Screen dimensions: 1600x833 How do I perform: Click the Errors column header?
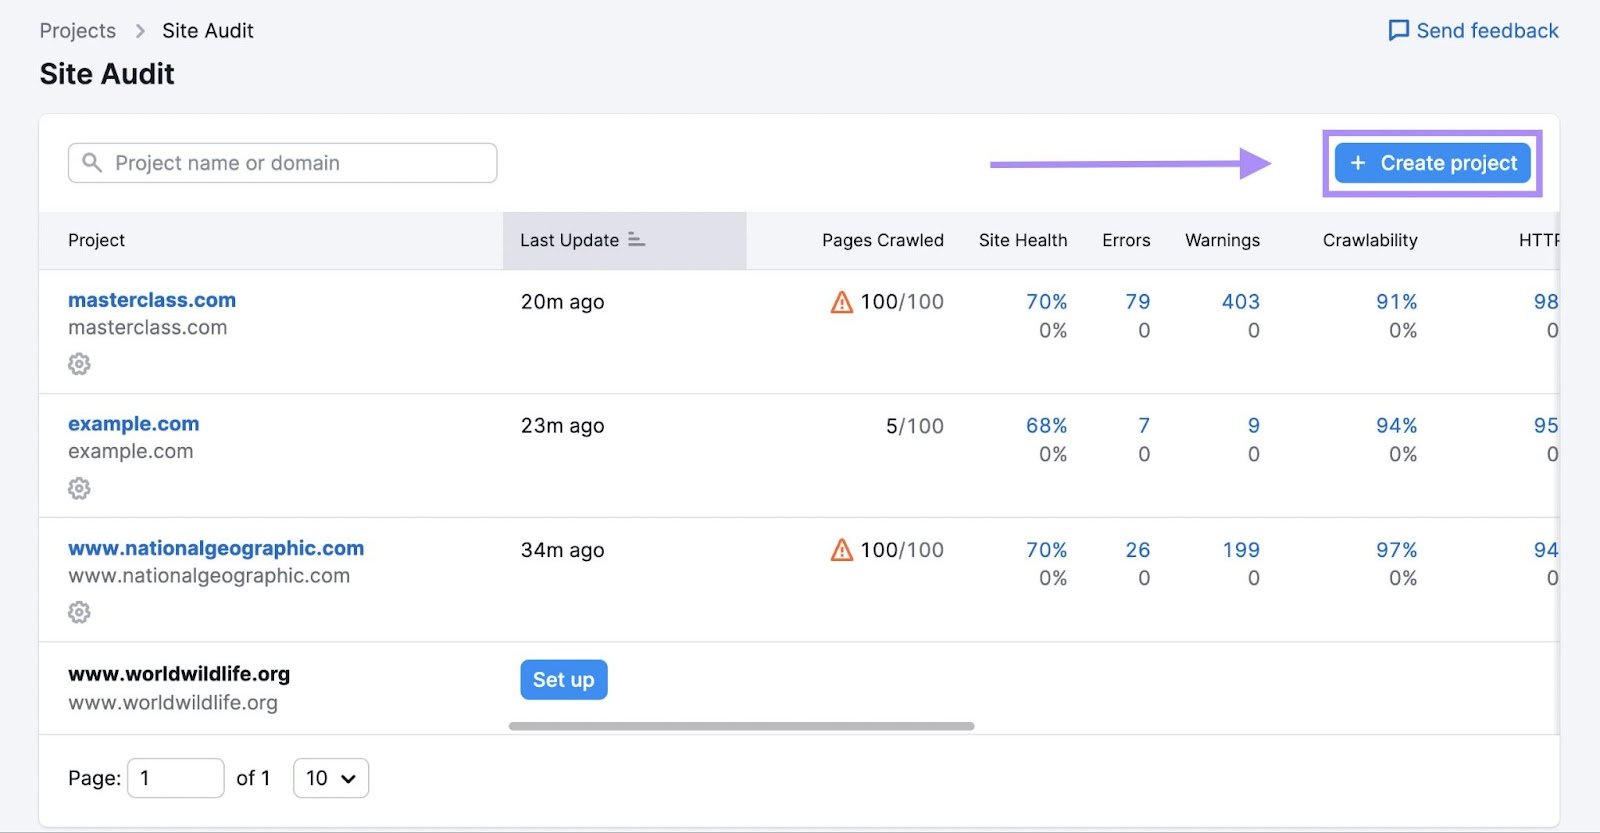1126,240
